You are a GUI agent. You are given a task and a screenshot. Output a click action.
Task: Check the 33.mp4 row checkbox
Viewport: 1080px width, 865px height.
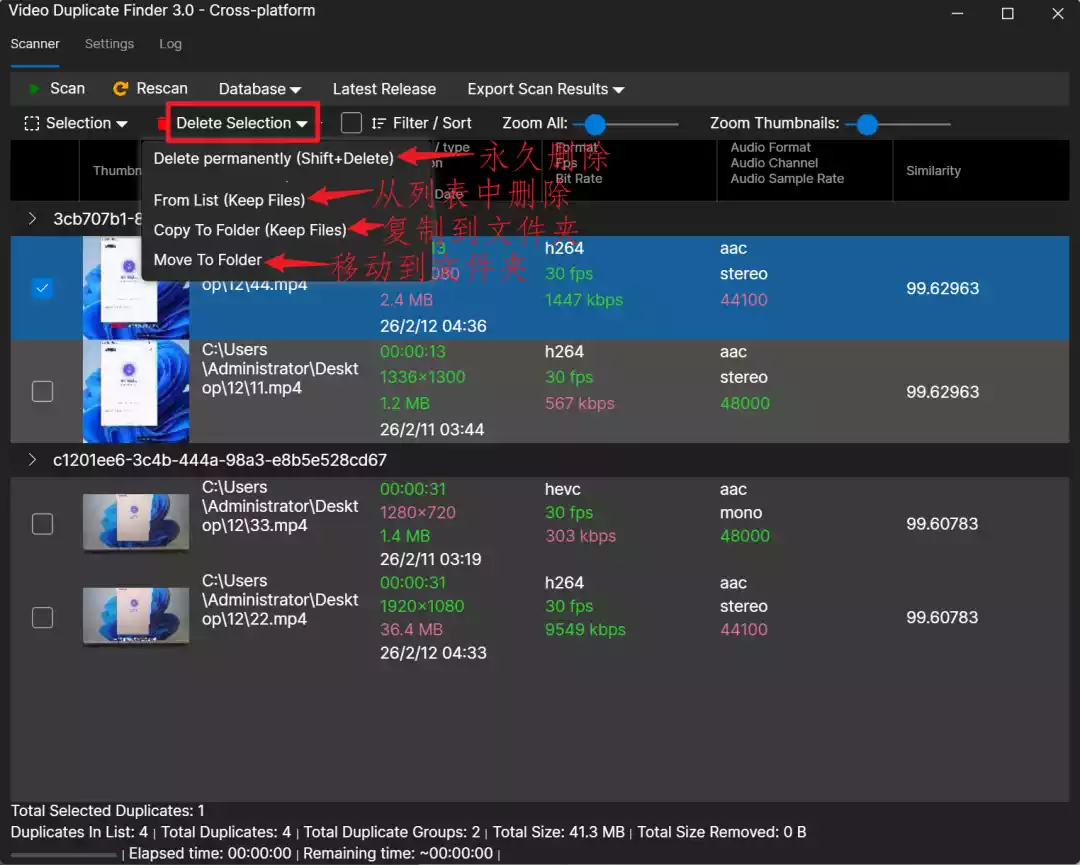(x=43, y=524)
